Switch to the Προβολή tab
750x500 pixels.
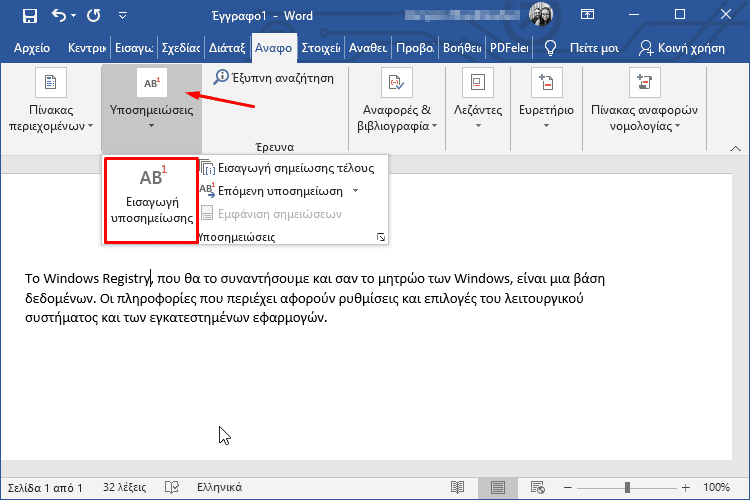[x=415, y=48]
